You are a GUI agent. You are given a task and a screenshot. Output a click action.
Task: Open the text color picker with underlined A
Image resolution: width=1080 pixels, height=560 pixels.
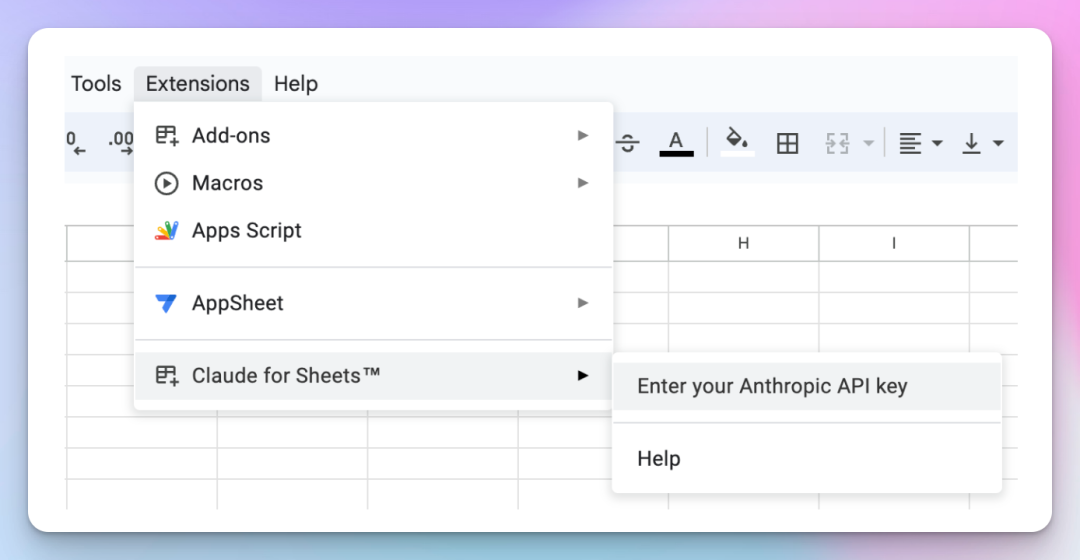pos(676,143)
